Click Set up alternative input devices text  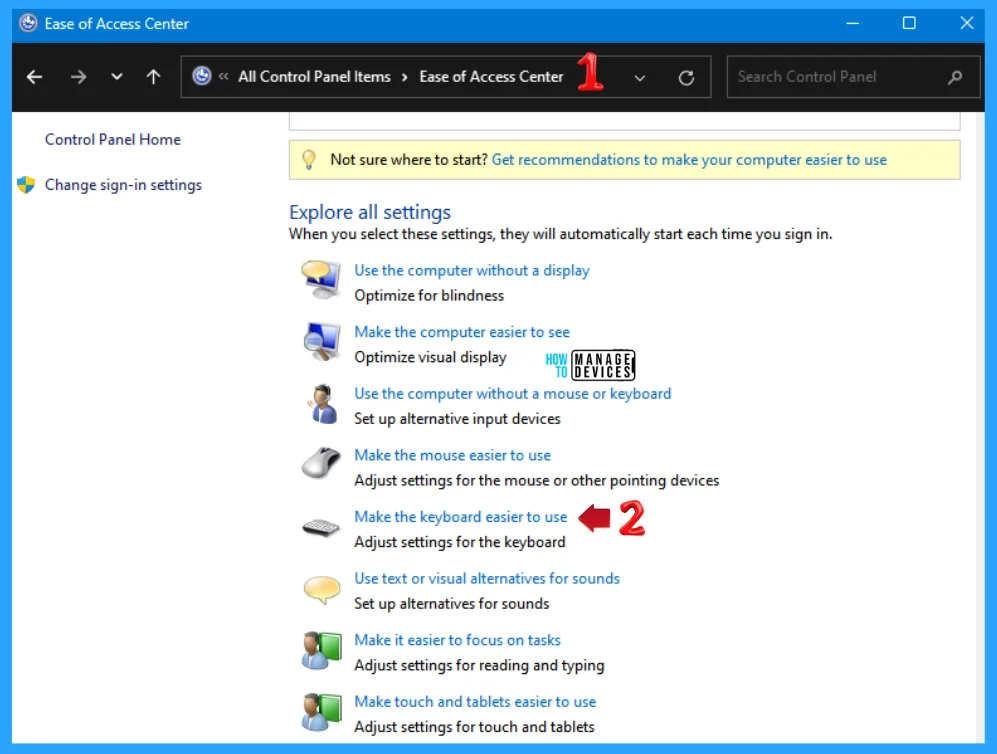(457, 419)
